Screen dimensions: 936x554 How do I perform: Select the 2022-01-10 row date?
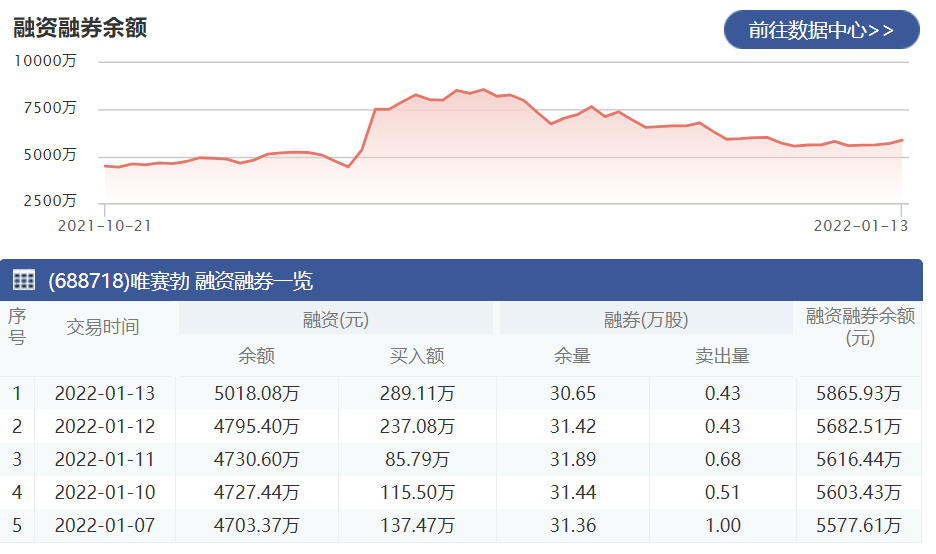point(104,492)
